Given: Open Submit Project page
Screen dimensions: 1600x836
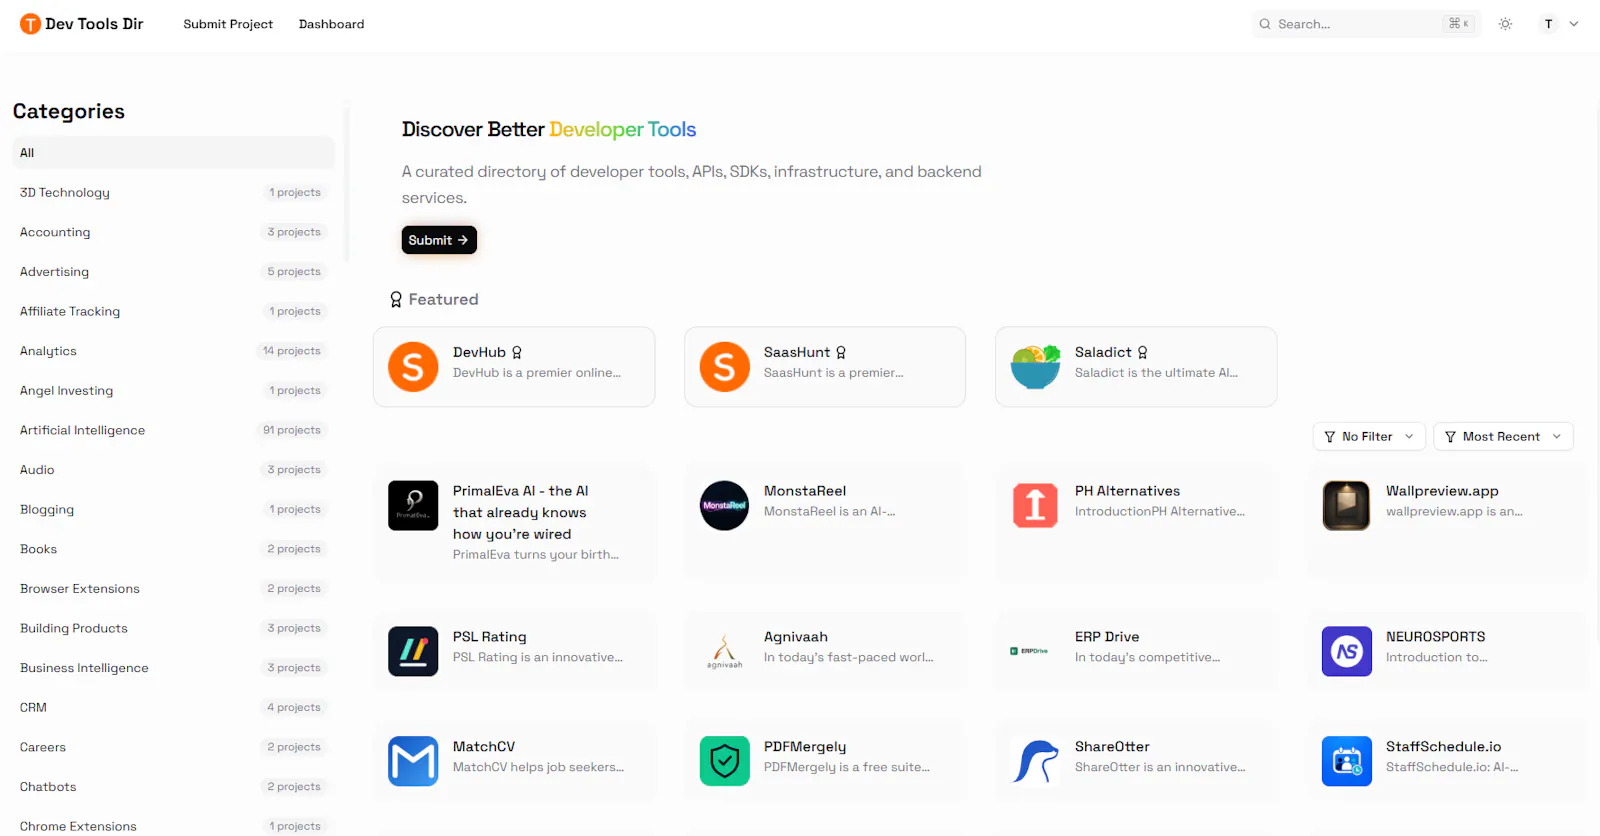Looking at the screenshot, I should click(x=228, y=24).
